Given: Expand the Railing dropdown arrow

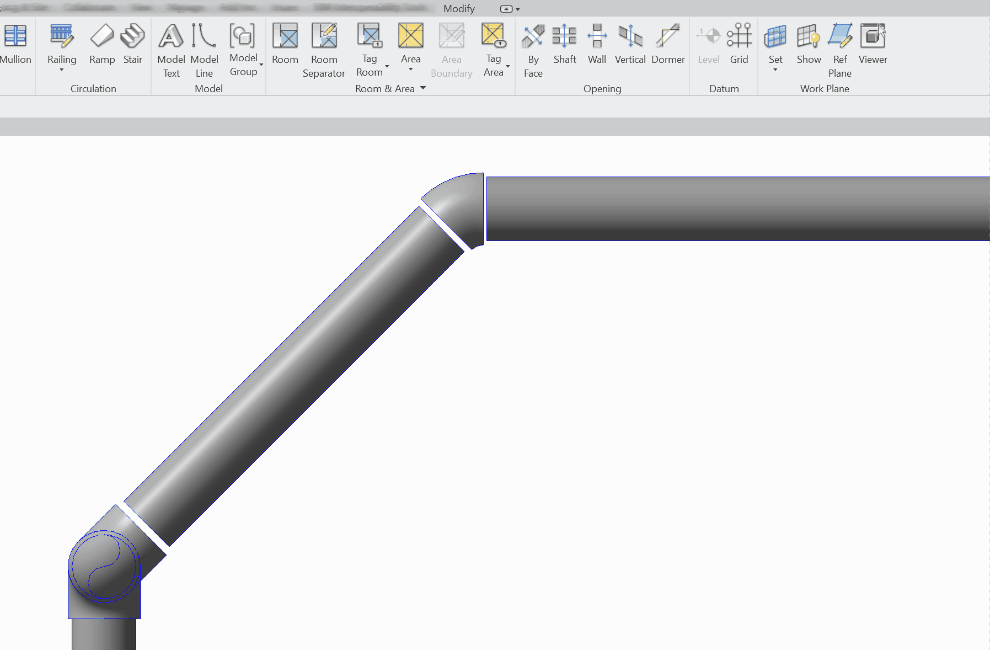Looking at the screenshot, I should [x=61, y=70].
